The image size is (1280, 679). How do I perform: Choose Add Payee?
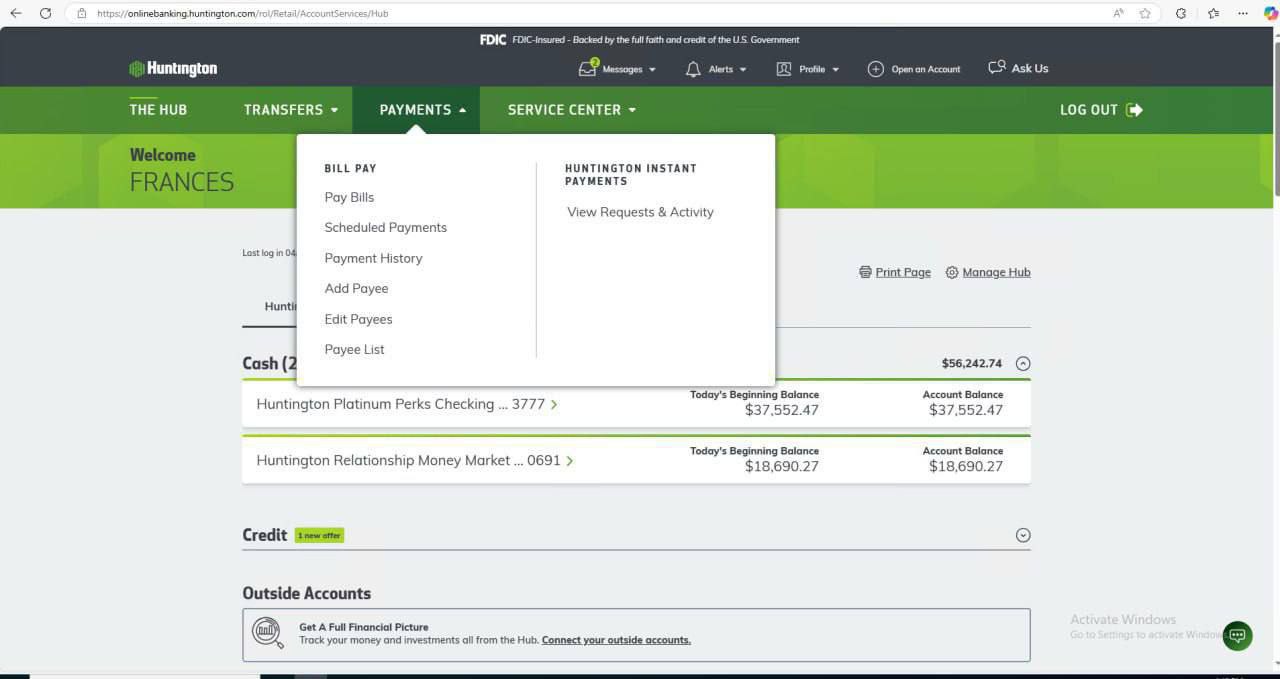pyautogui.click(x=356, y=288)
